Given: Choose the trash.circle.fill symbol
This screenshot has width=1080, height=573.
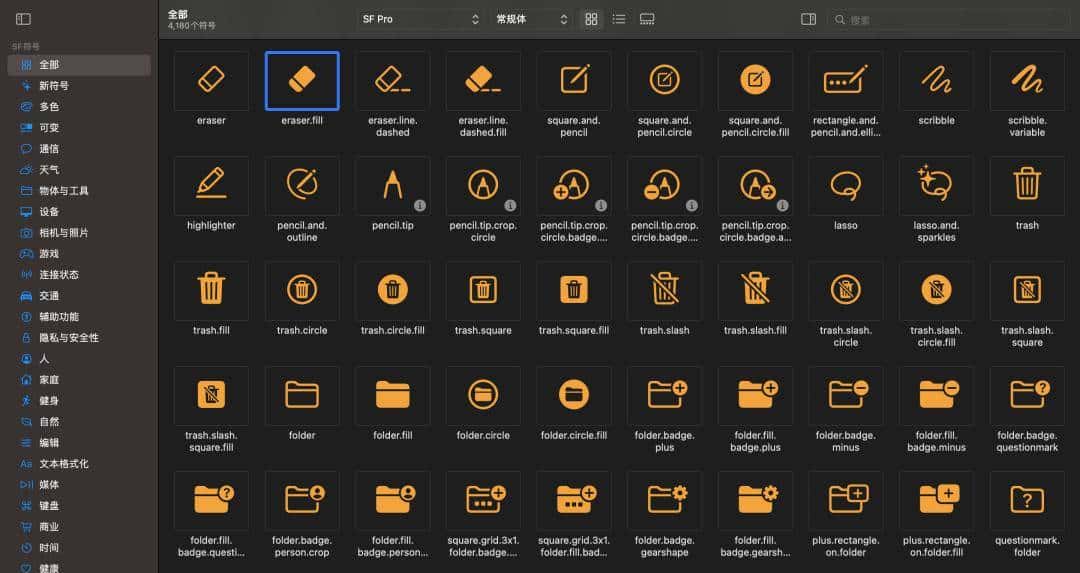Looking at the screenshot, I should point(392,290).
